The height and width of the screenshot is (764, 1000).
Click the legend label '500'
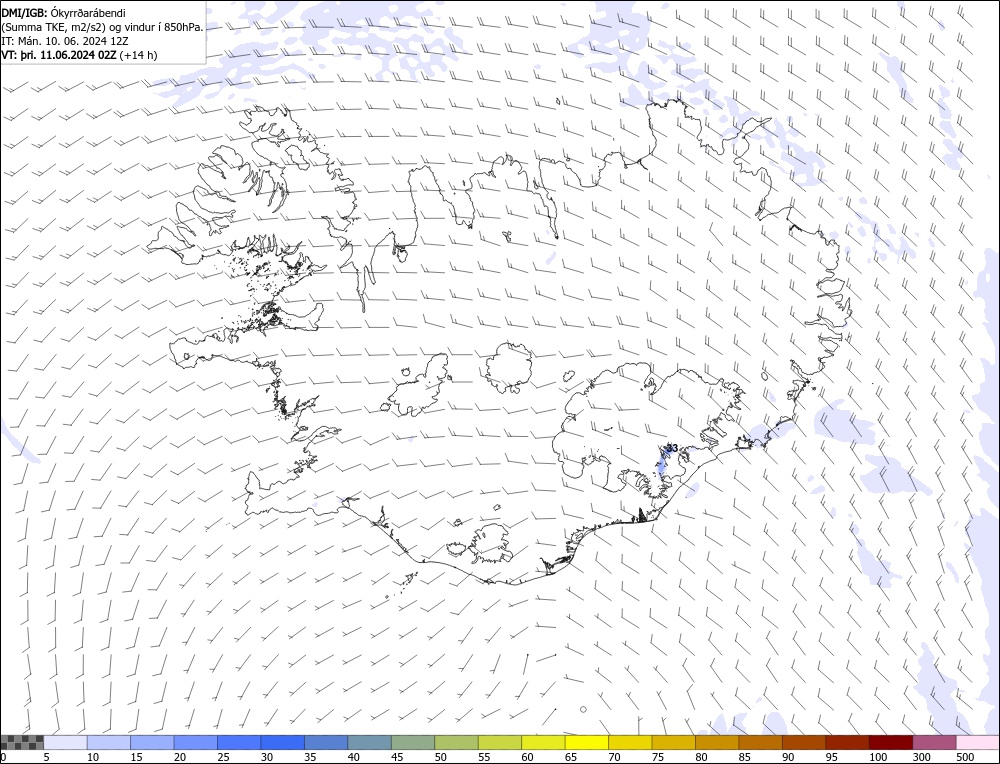pyautogui.click(x=964, y=757)
